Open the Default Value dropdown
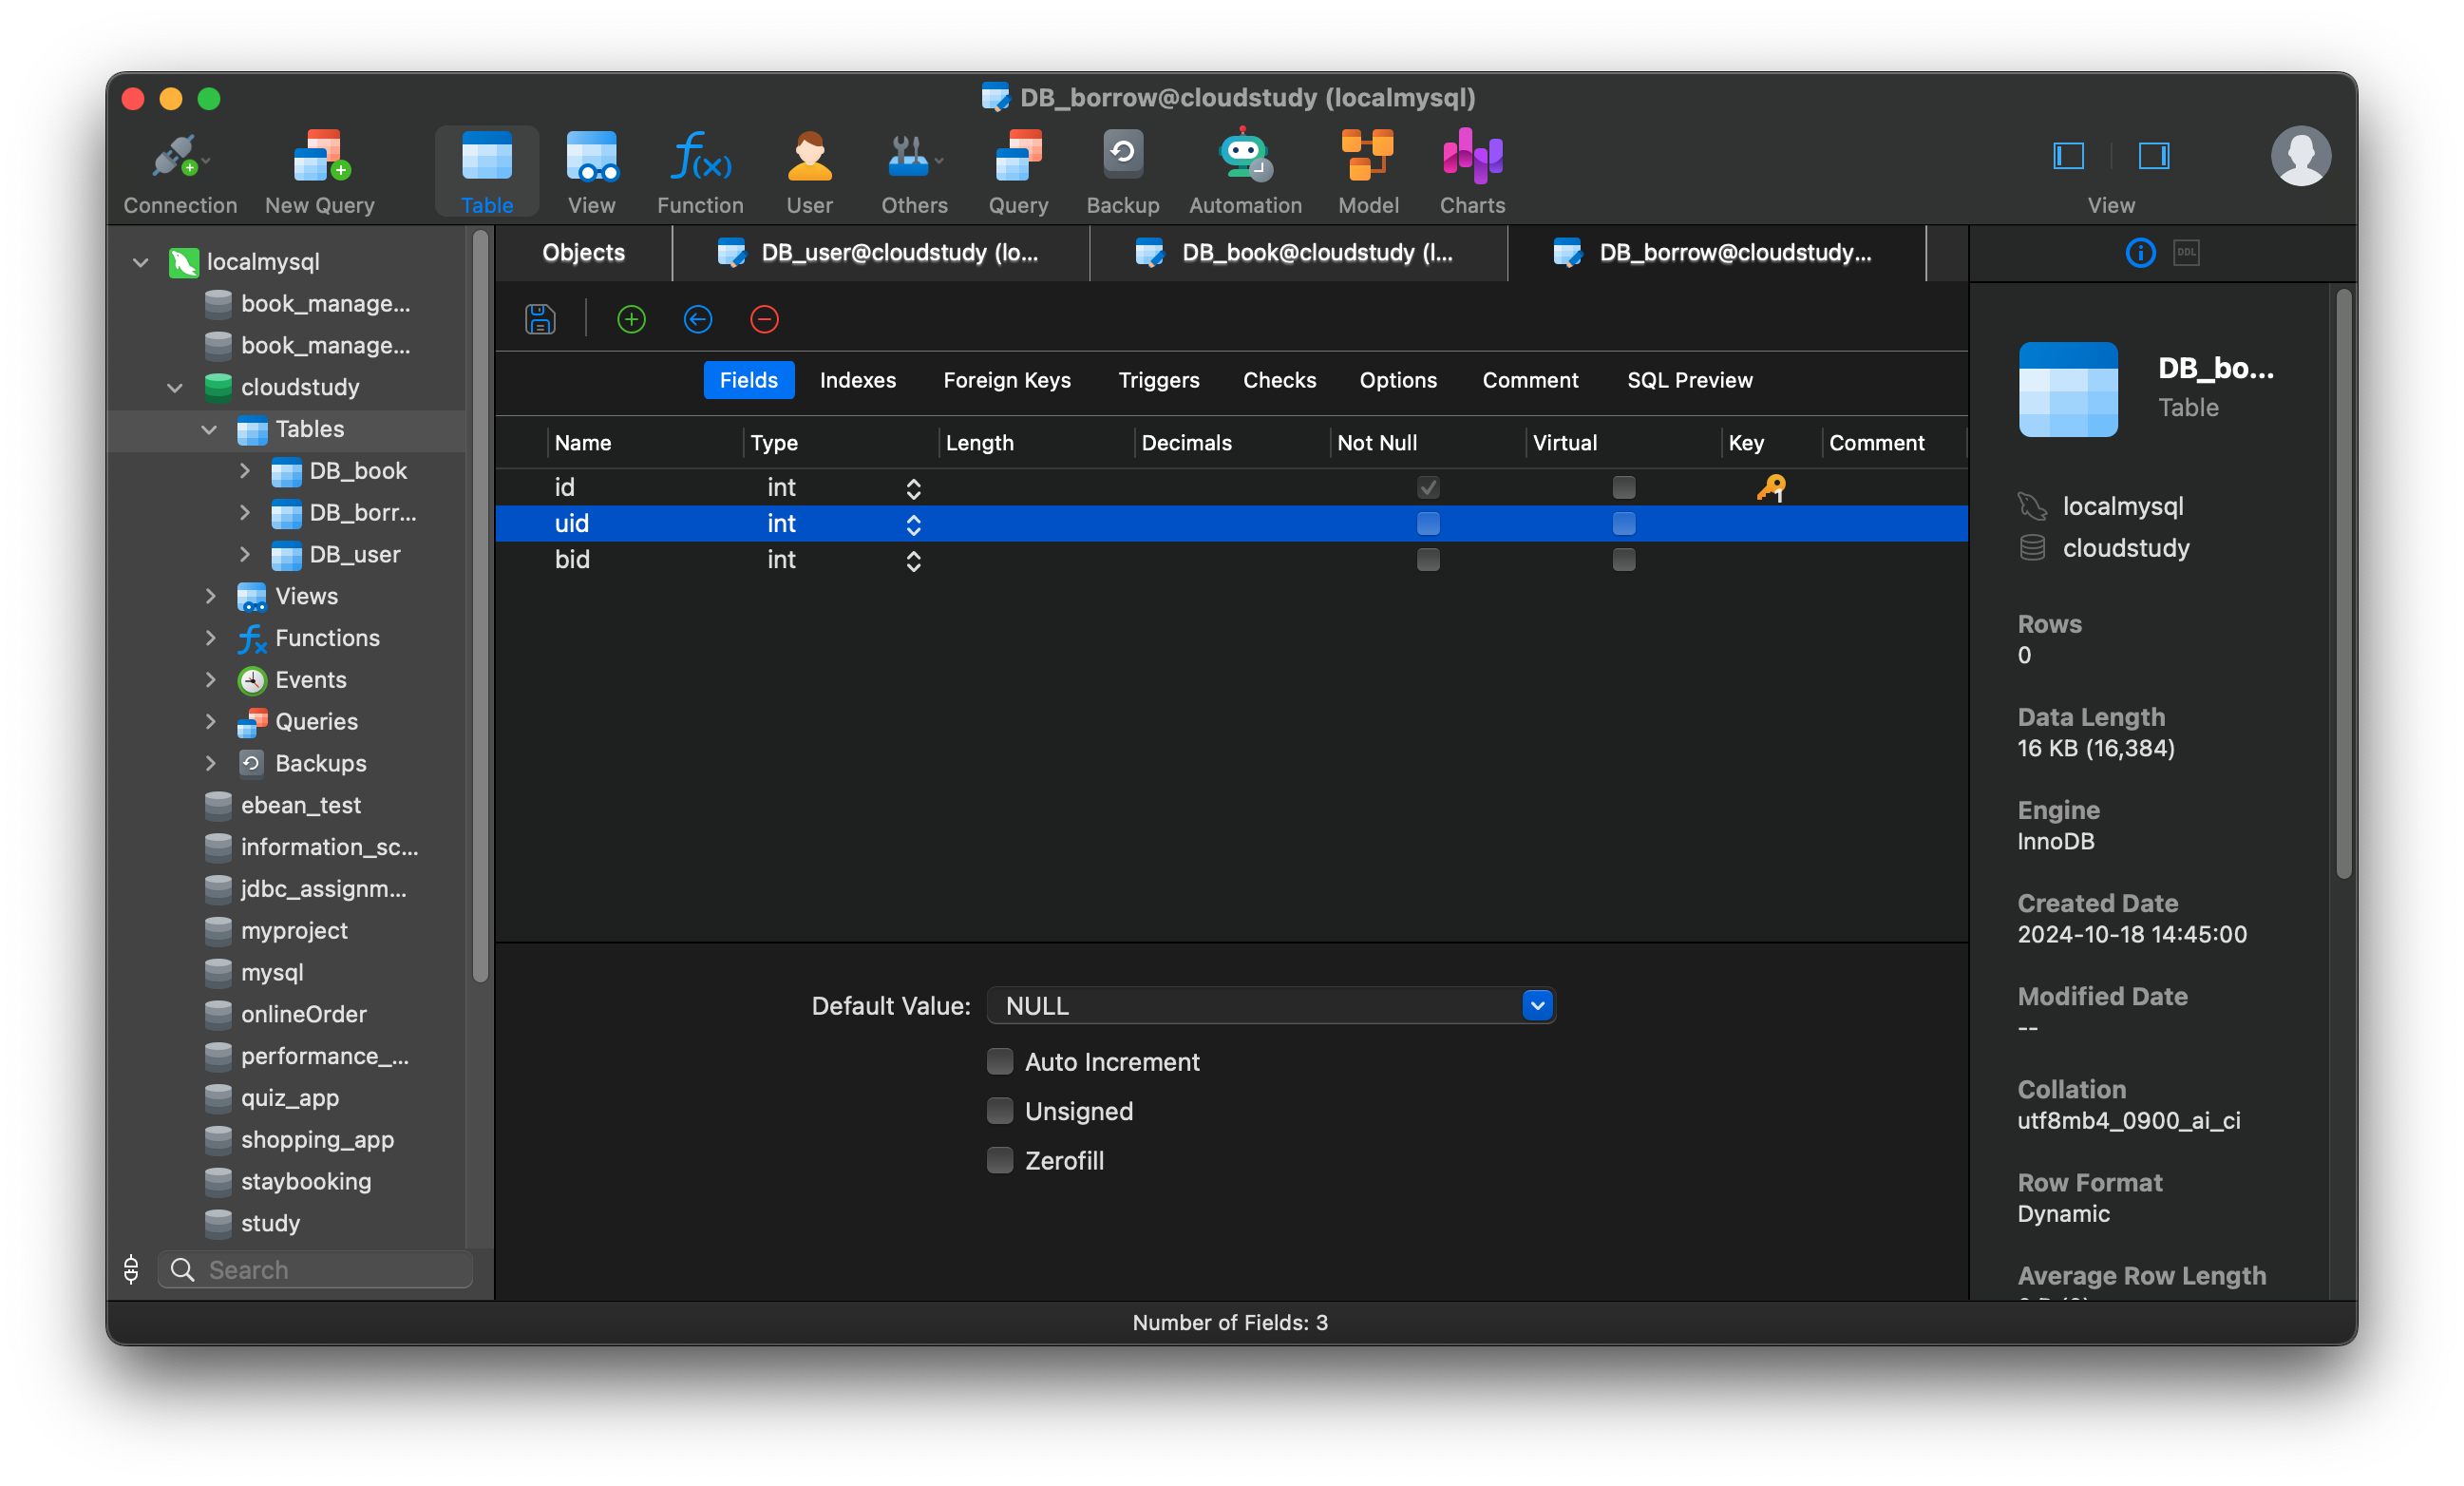This screenshot has width=2464, height=1486. [1537, 1006]
